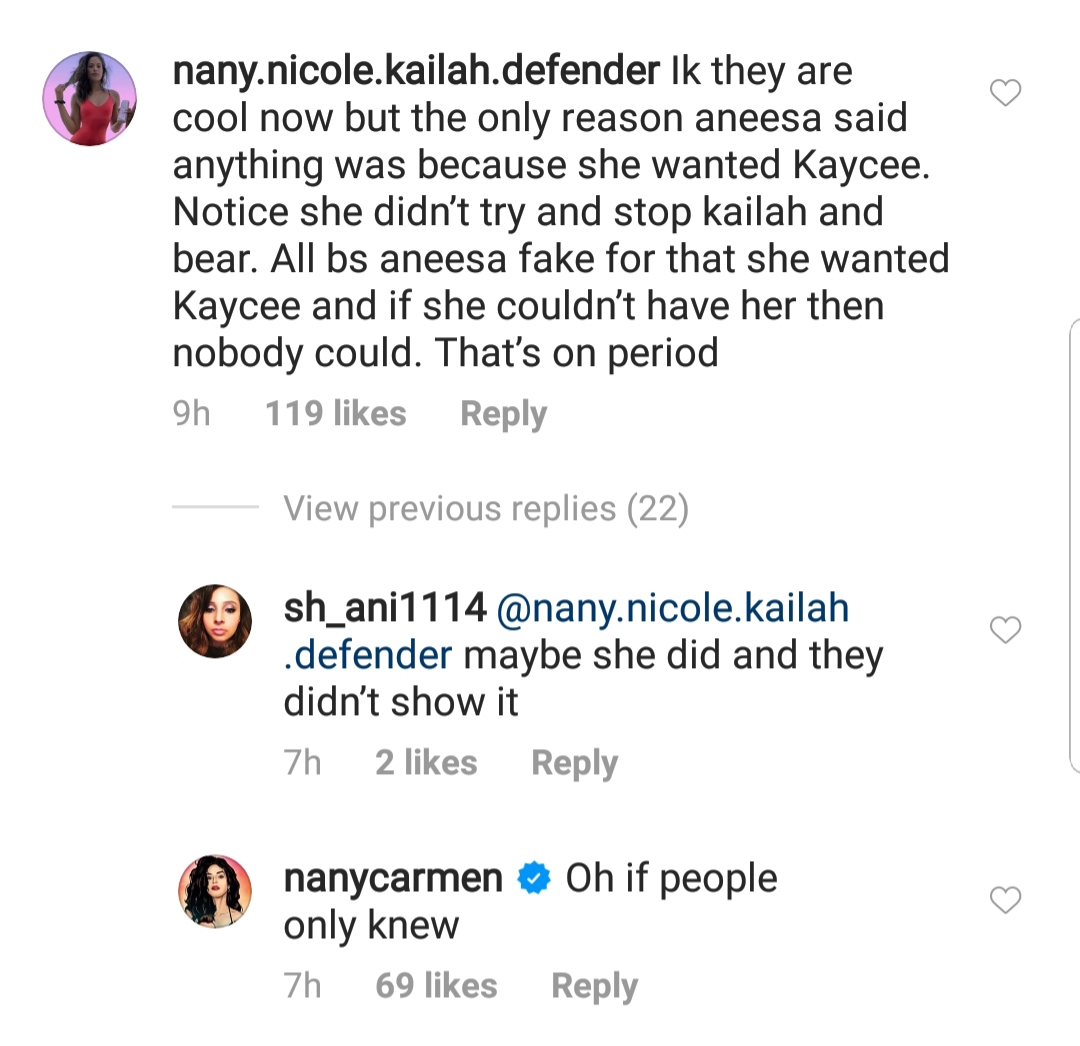
Task: Reply to sh_ani1114's comment
Action: 574,763
